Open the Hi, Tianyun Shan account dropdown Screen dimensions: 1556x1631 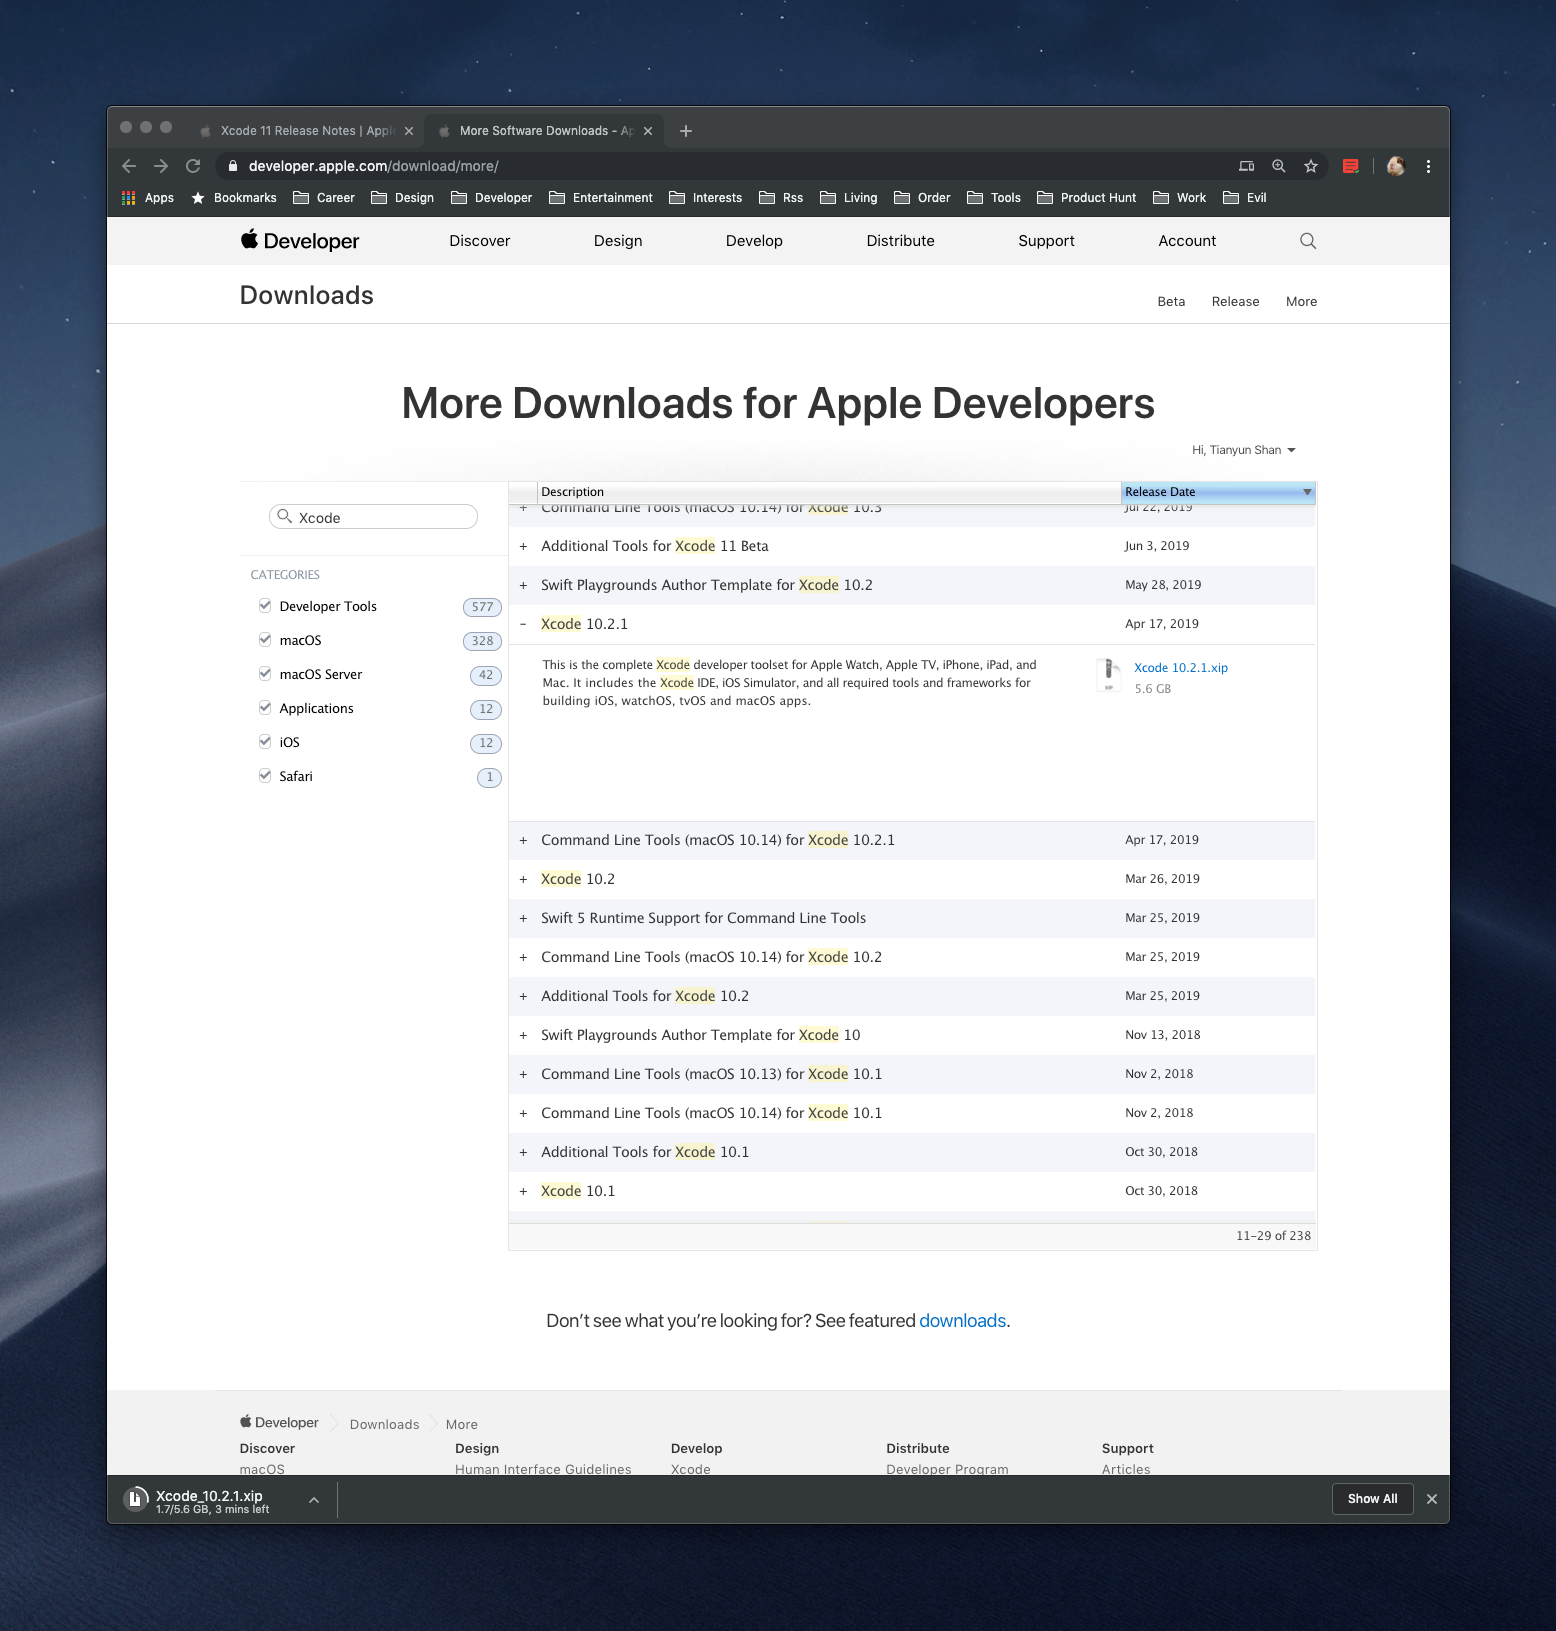[1243, 450]
